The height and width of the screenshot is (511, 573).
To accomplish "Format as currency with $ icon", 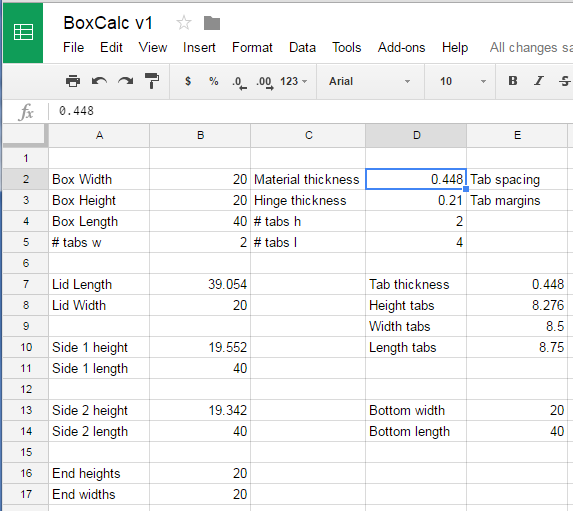I will 188,81.
